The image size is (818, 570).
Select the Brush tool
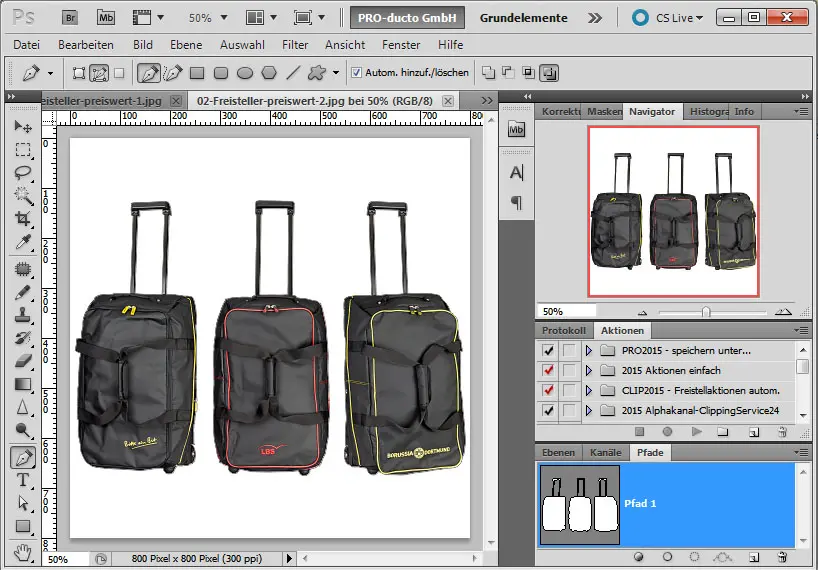pyautogui.click(x=22, y=293)
